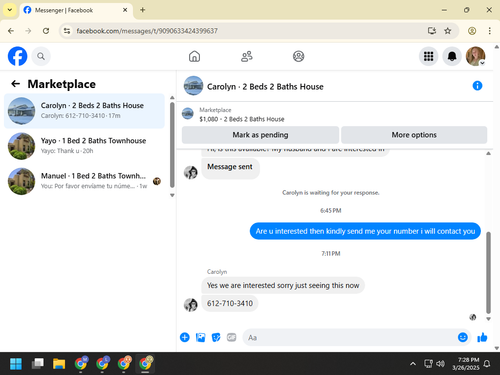Attach a photo using image icon
The height and width of the screenshot is (375, 500).
tap(200, 337)
